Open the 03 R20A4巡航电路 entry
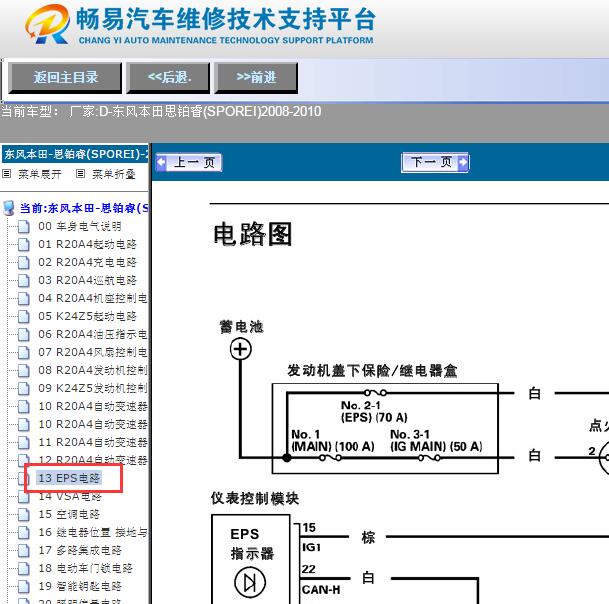The height and width of the screenshot is (604, 609). [87, 280]
